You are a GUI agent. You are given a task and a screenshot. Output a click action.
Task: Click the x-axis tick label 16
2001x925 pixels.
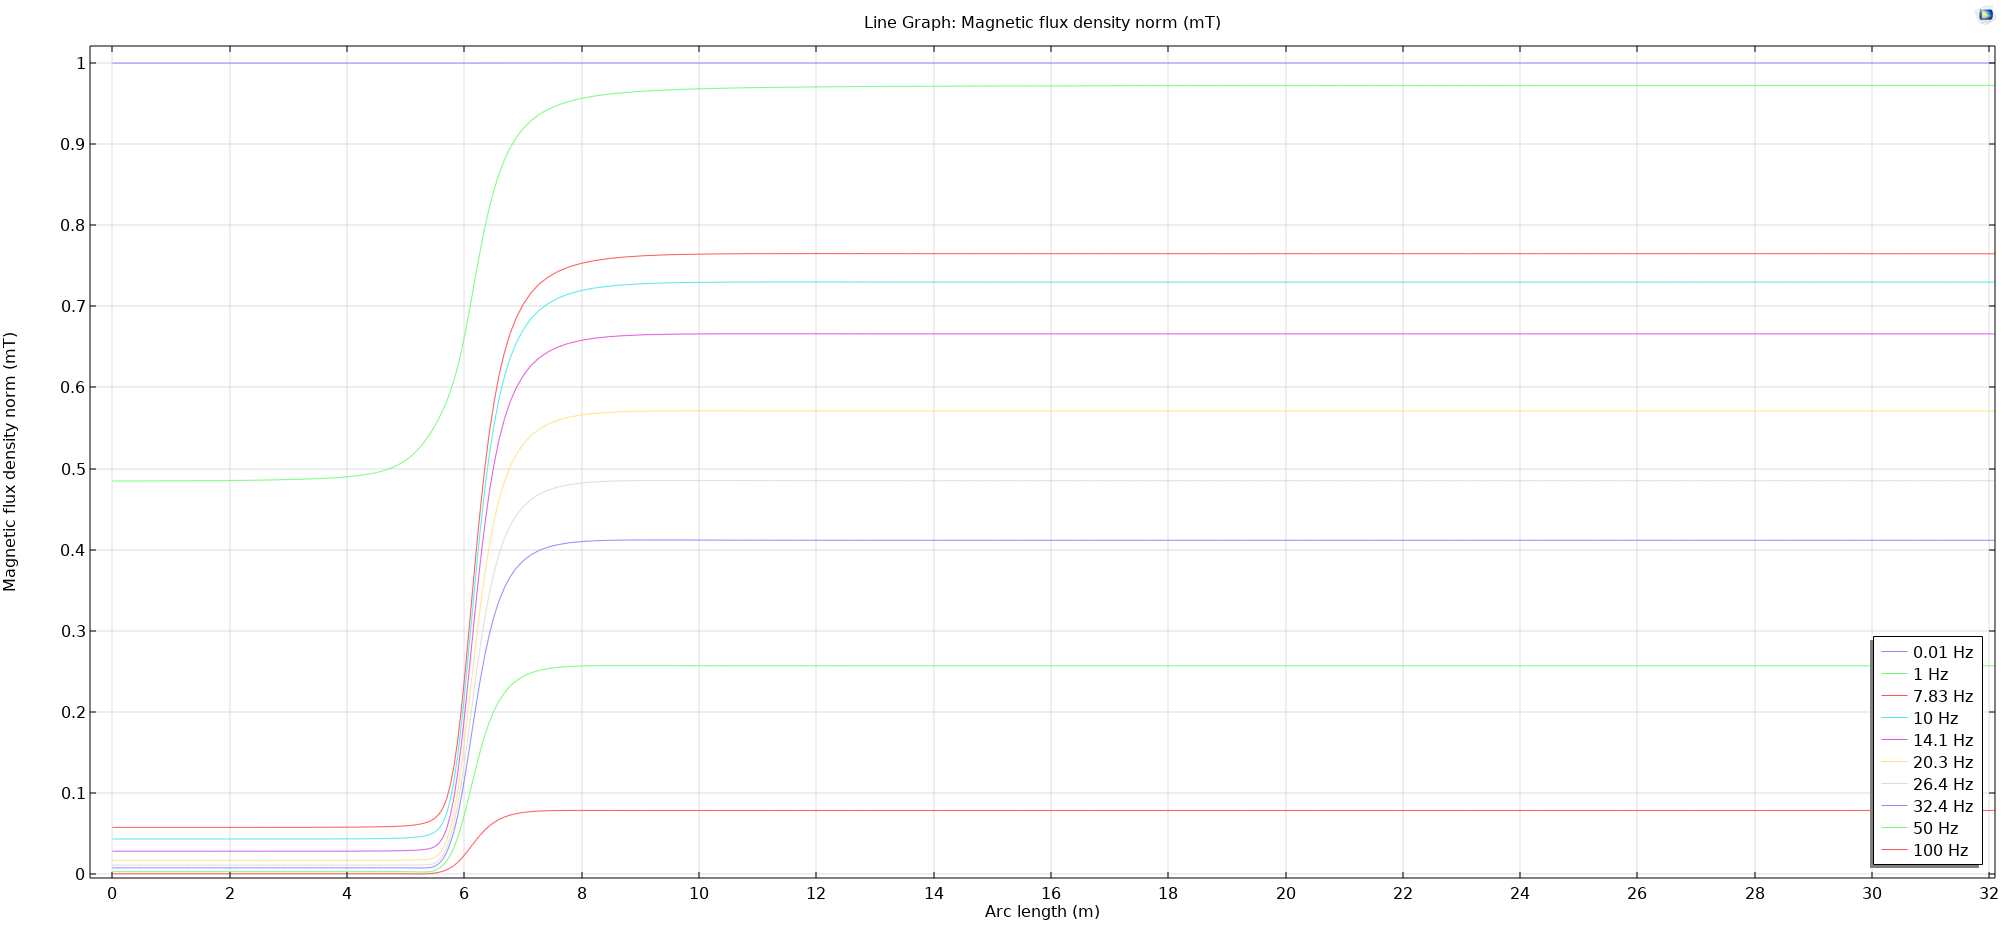(x=1050, y=893)
